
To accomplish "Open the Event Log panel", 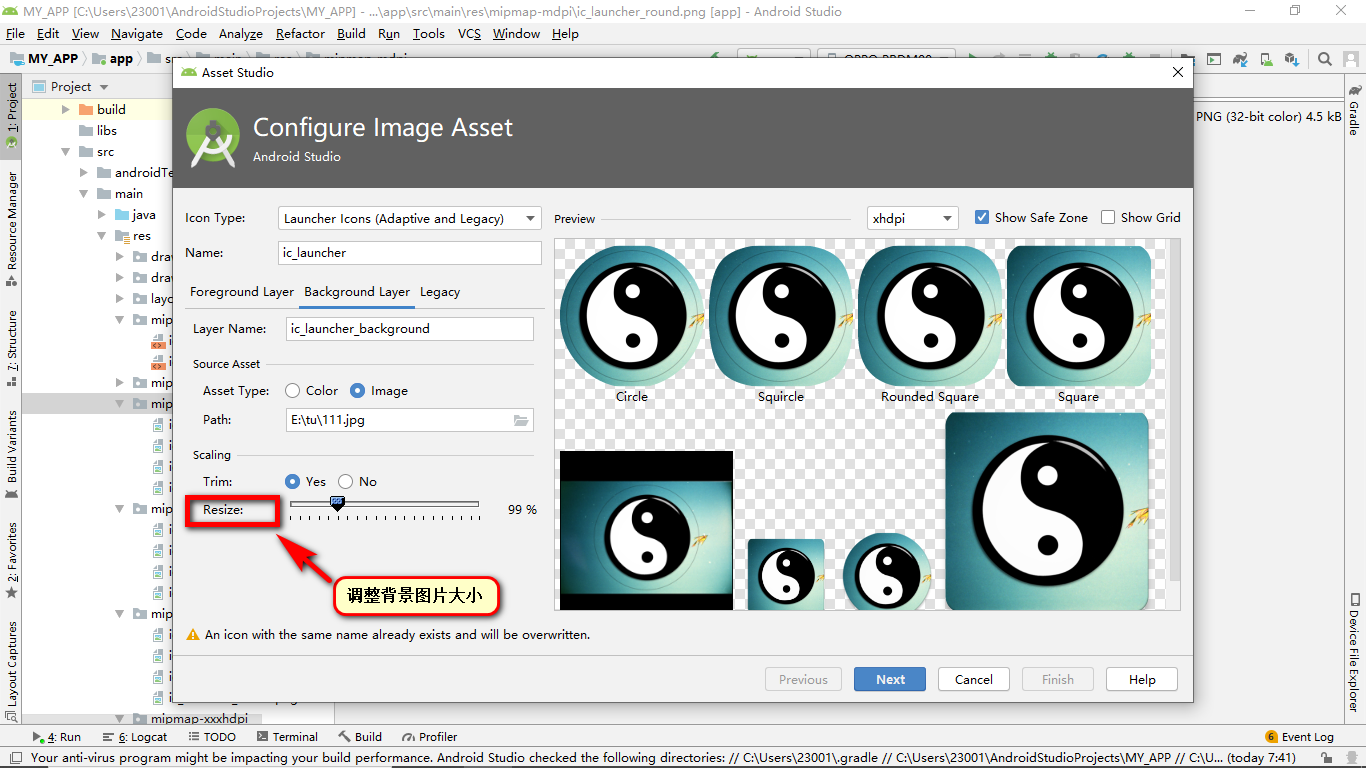I will coord(1299,737).
